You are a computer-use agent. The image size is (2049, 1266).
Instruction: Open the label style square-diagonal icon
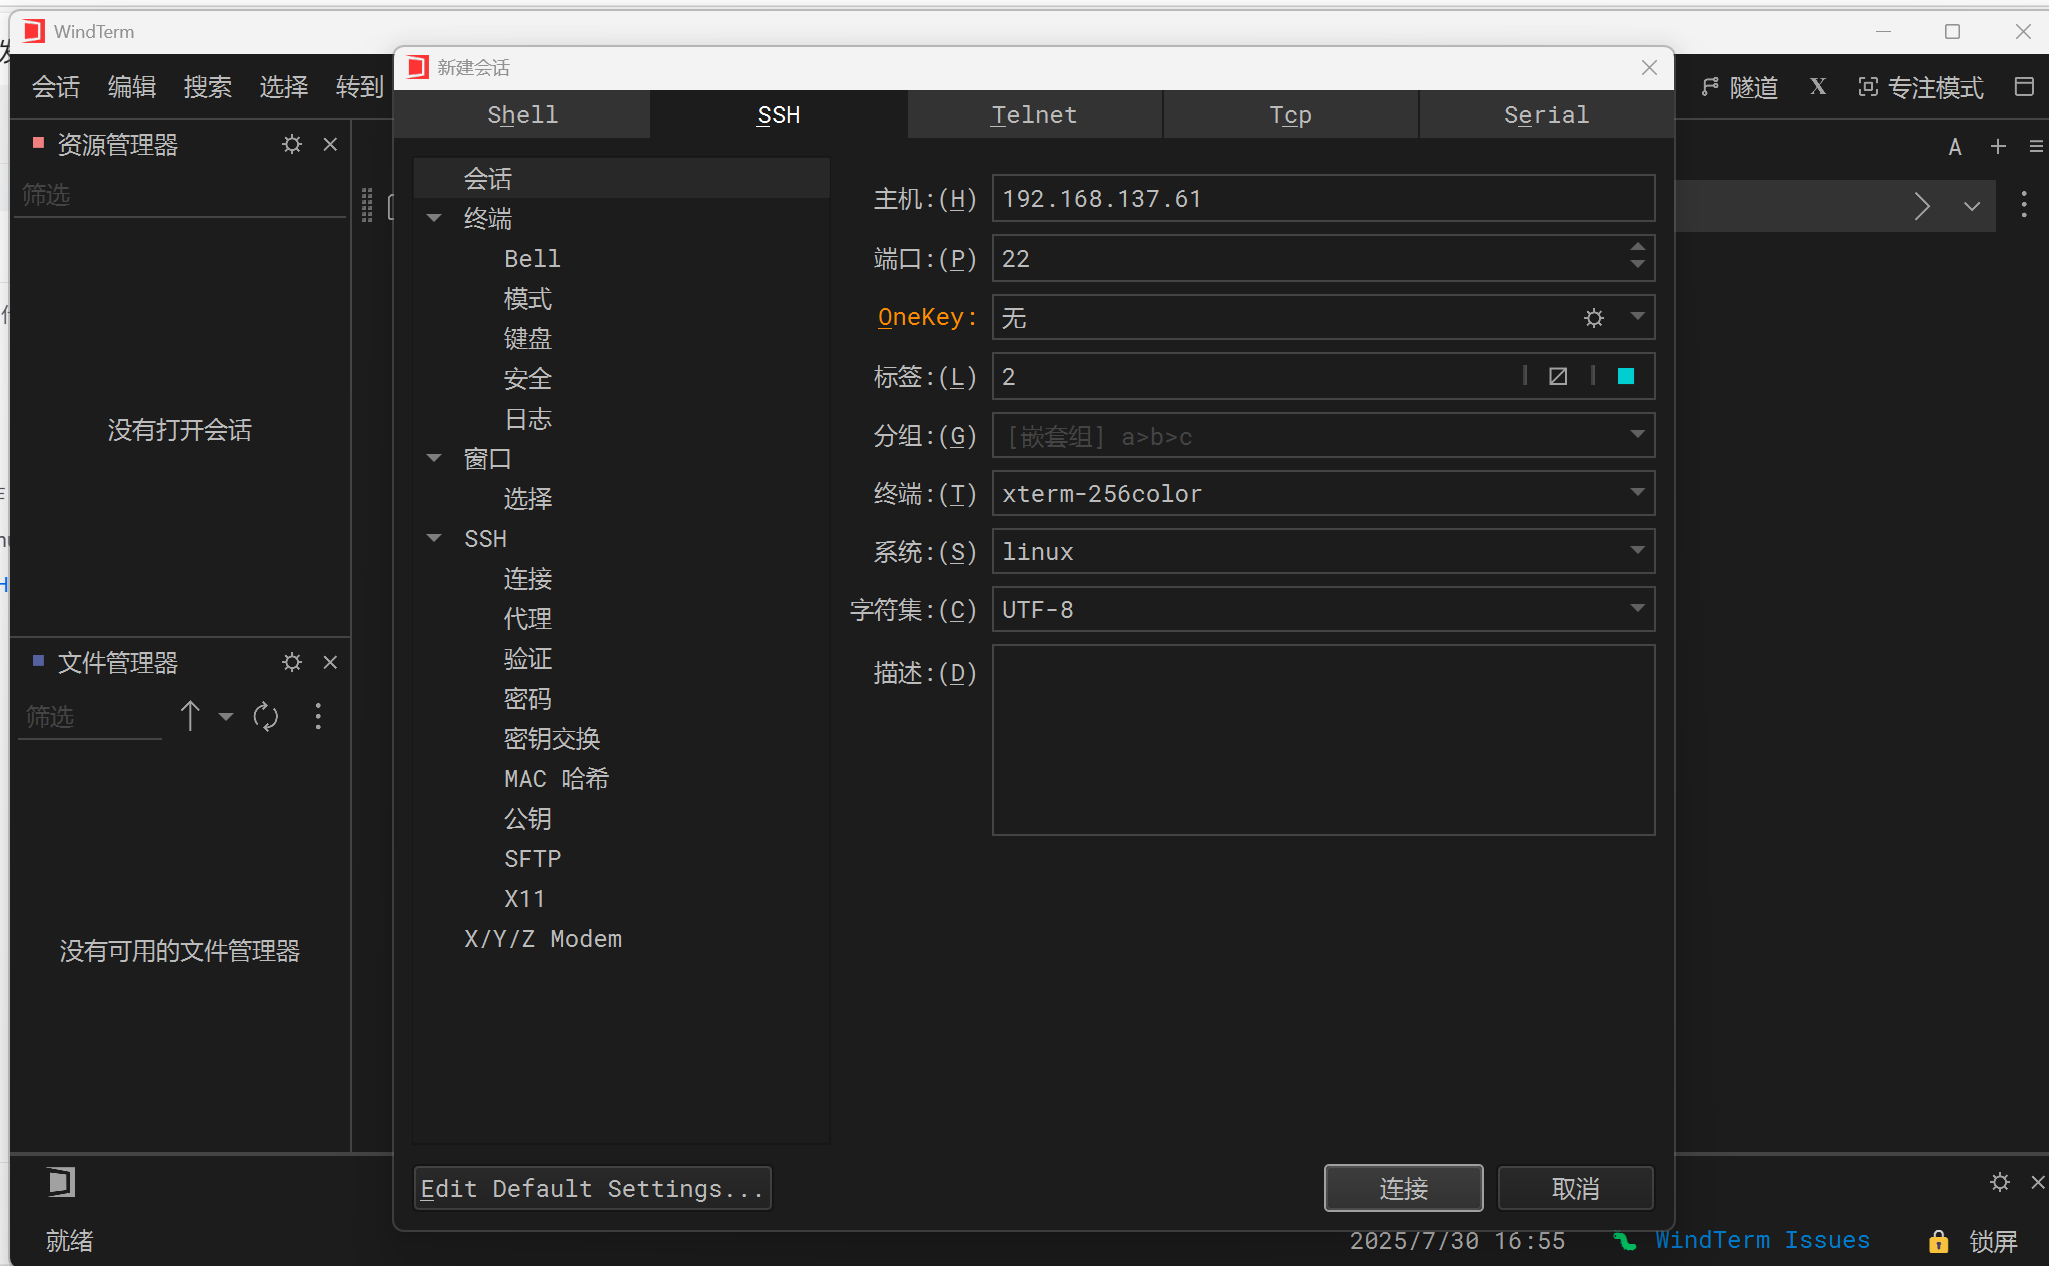1557,375
